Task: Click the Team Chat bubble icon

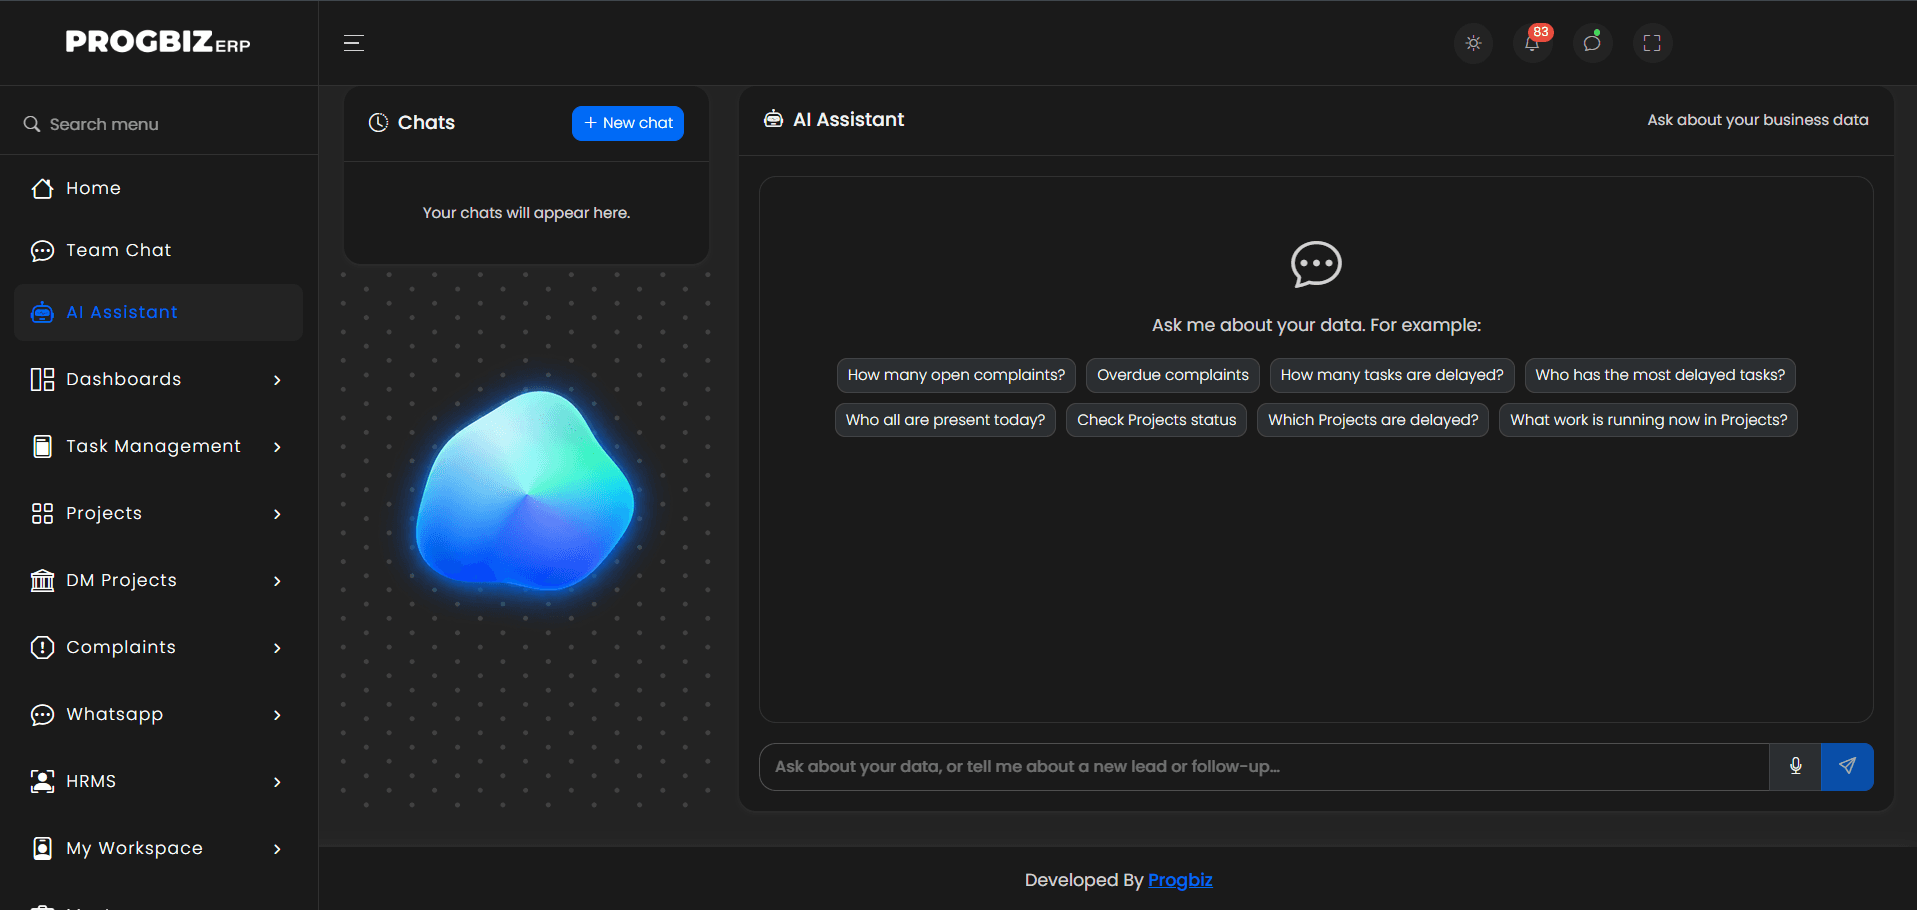Action: click(x=42, y=250)
